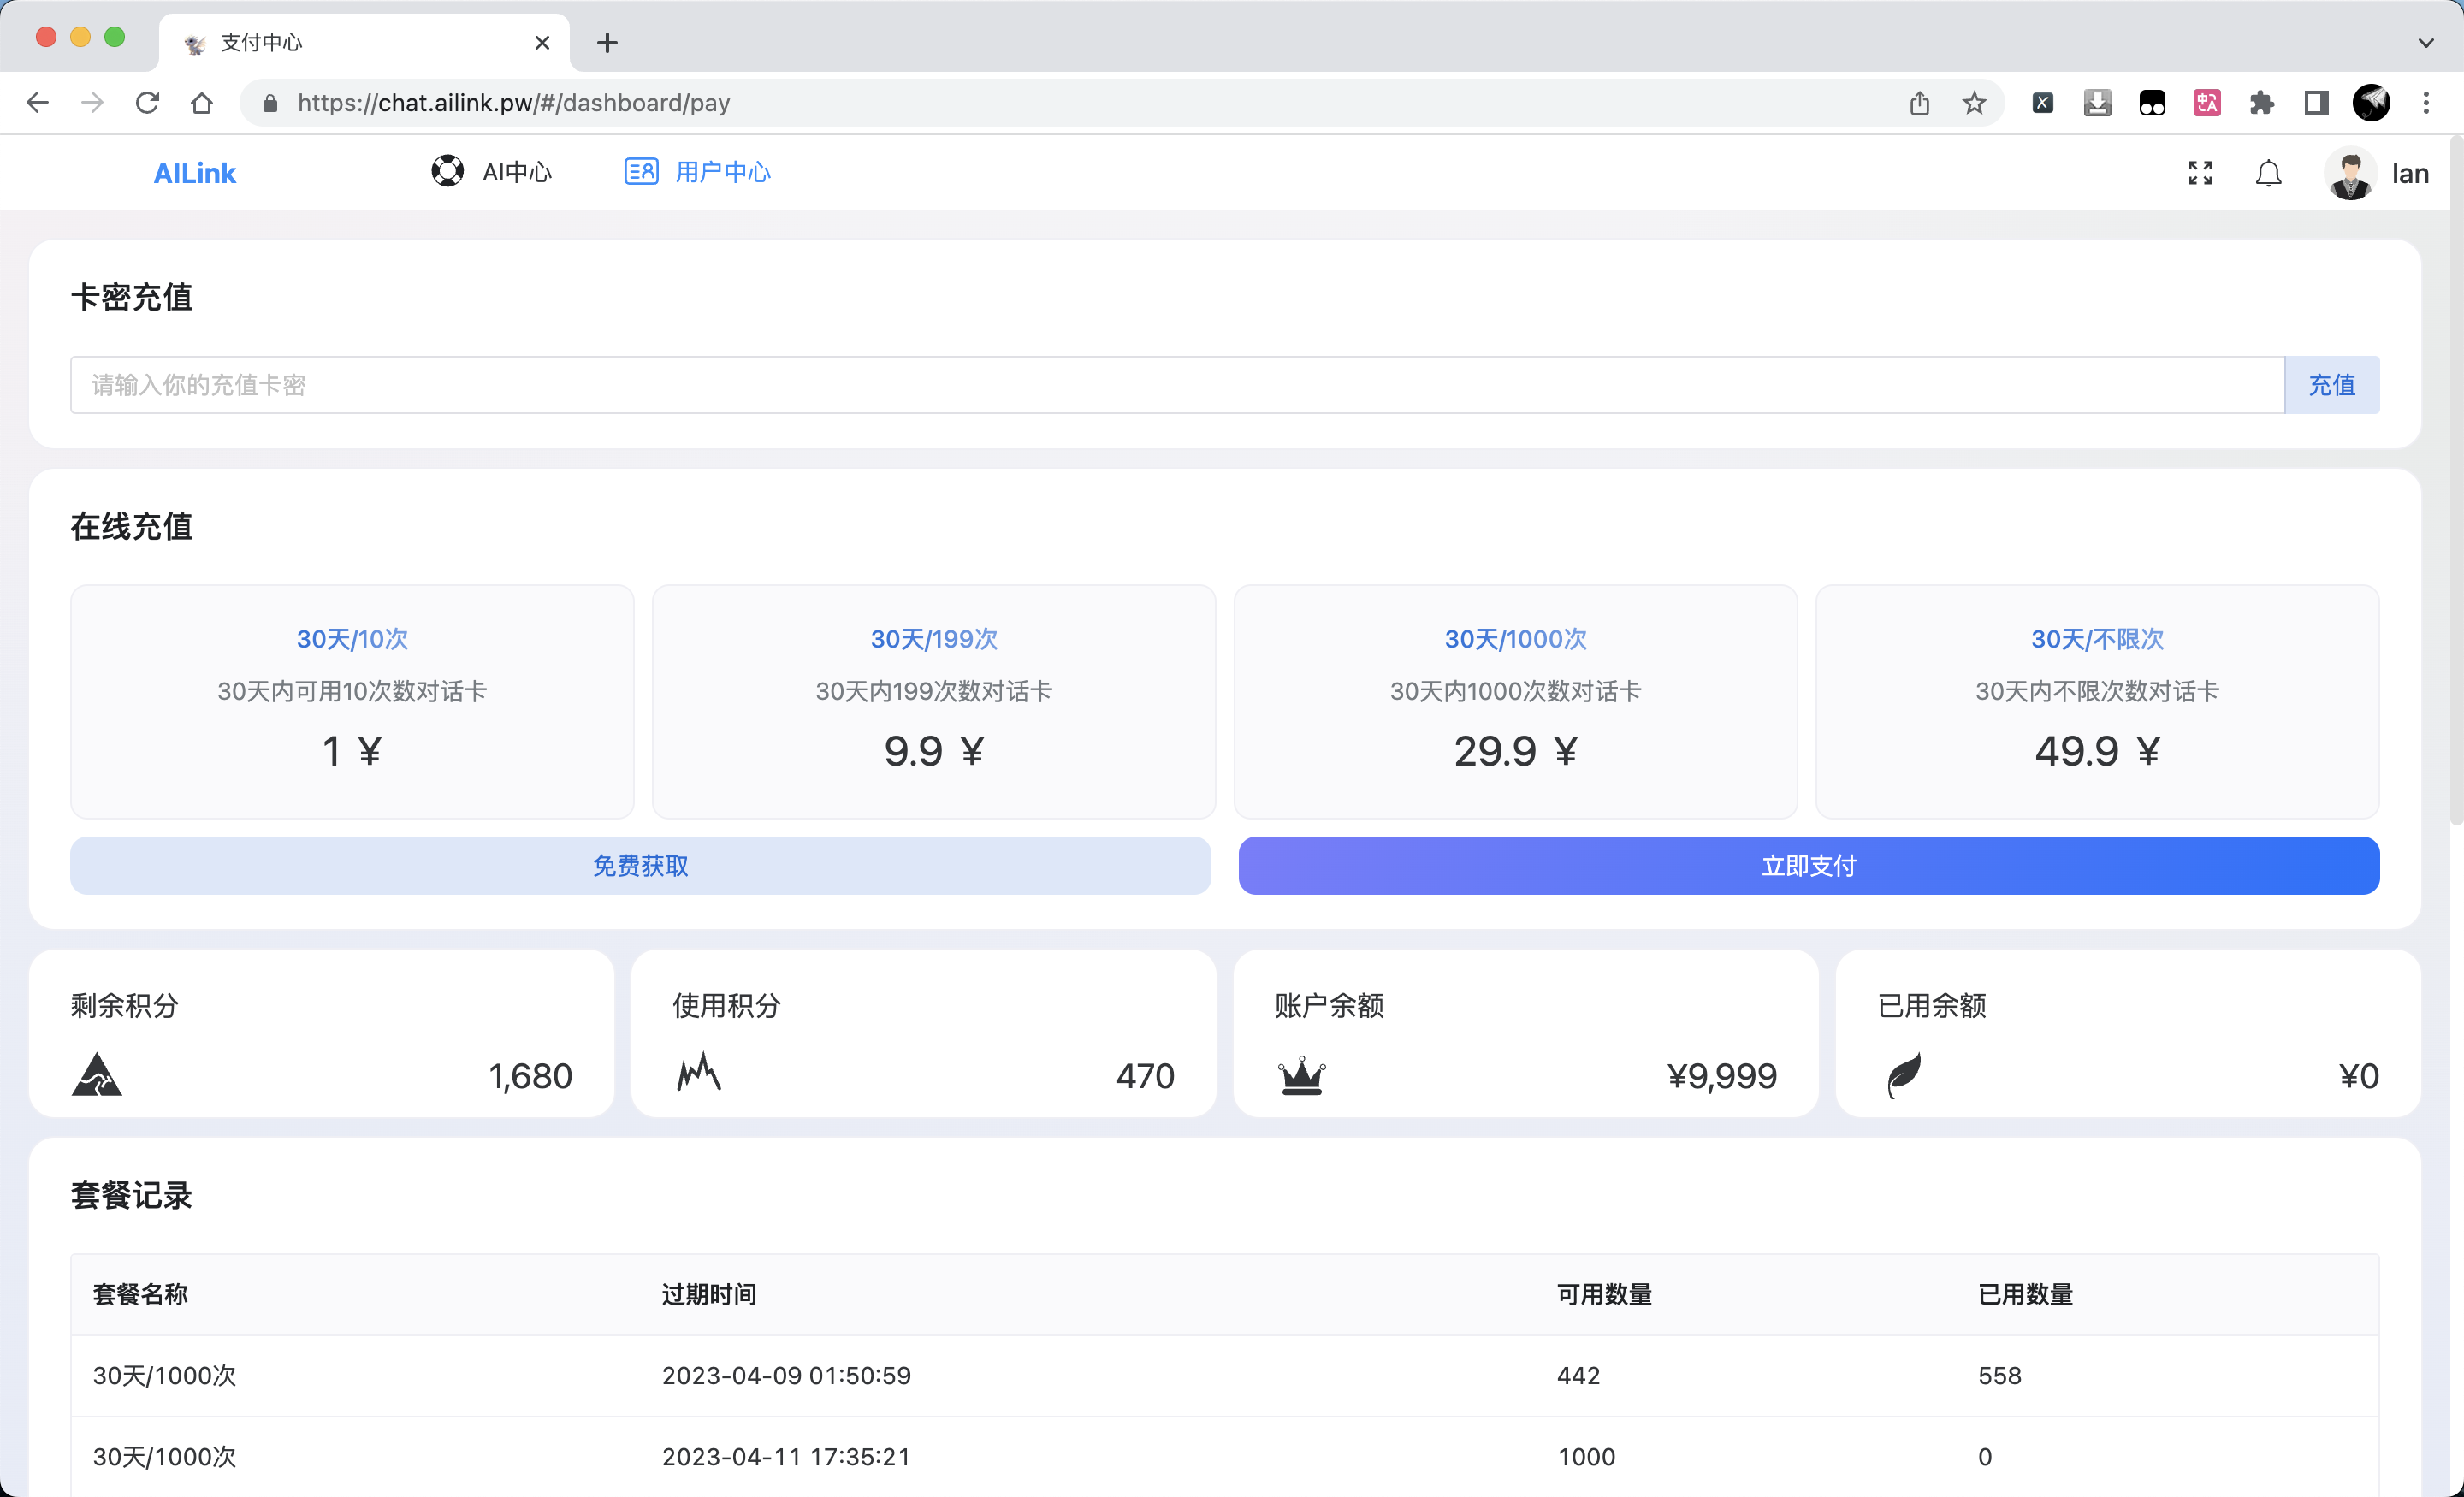Click the browser forward arrow
This screenshot has height=1497, width=2464.
[92, 102]
